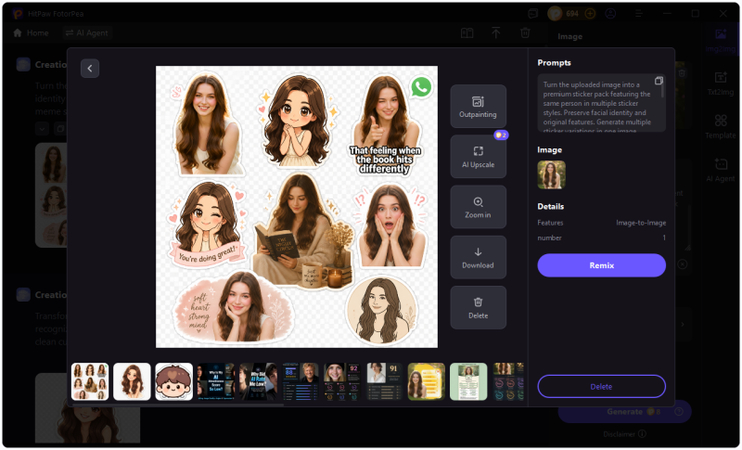Screen dimensions: 742x450
Task: Click the Remix button
Action: point(601,265)
